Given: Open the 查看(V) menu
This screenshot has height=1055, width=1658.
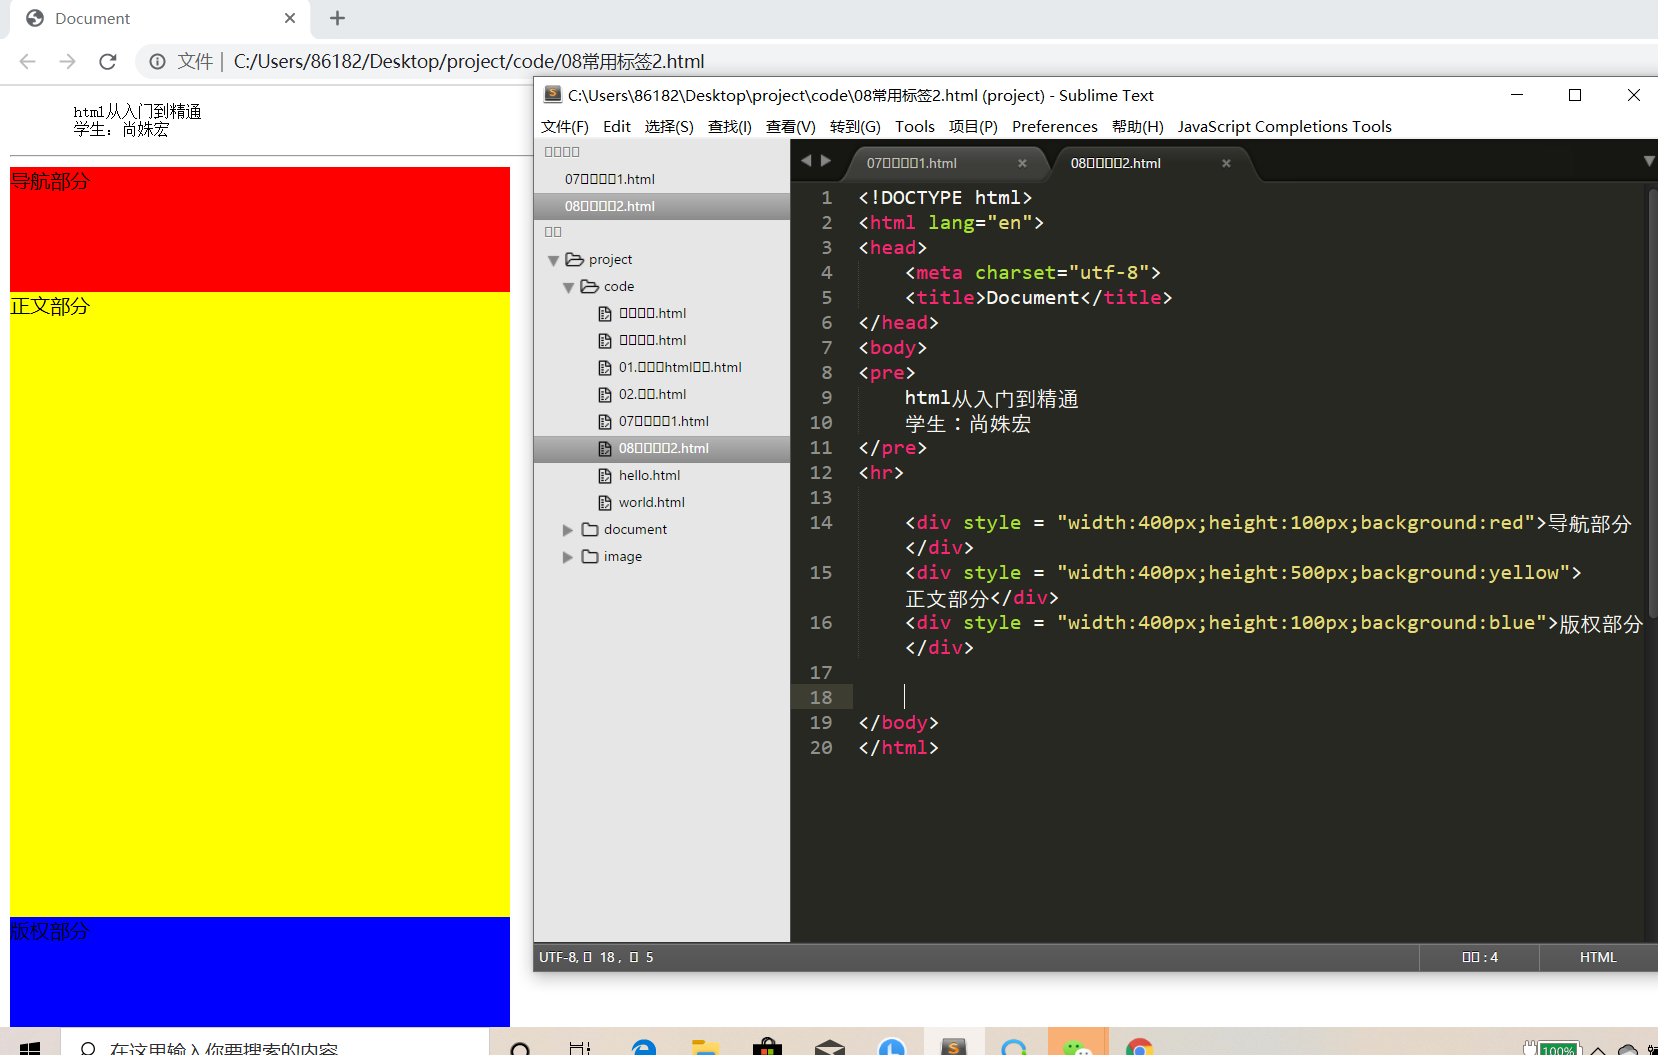Looking at the screenshot, I should click(791, 126).
